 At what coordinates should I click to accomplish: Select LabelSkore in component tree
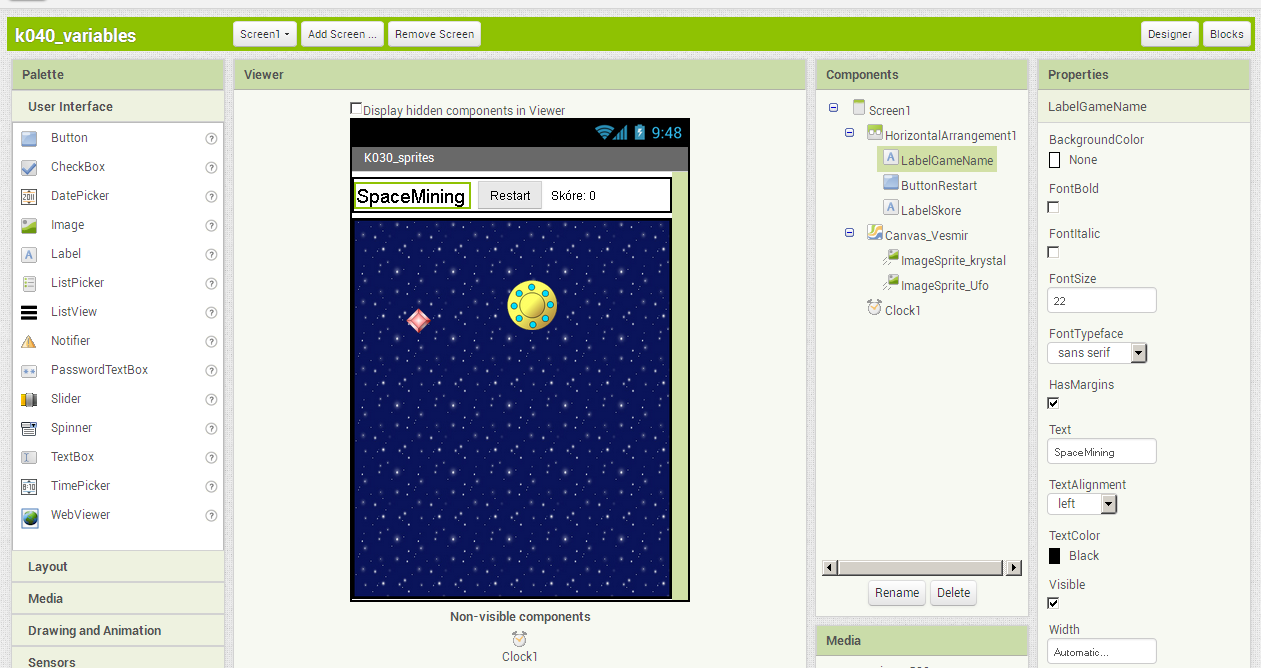pos(931,210)
